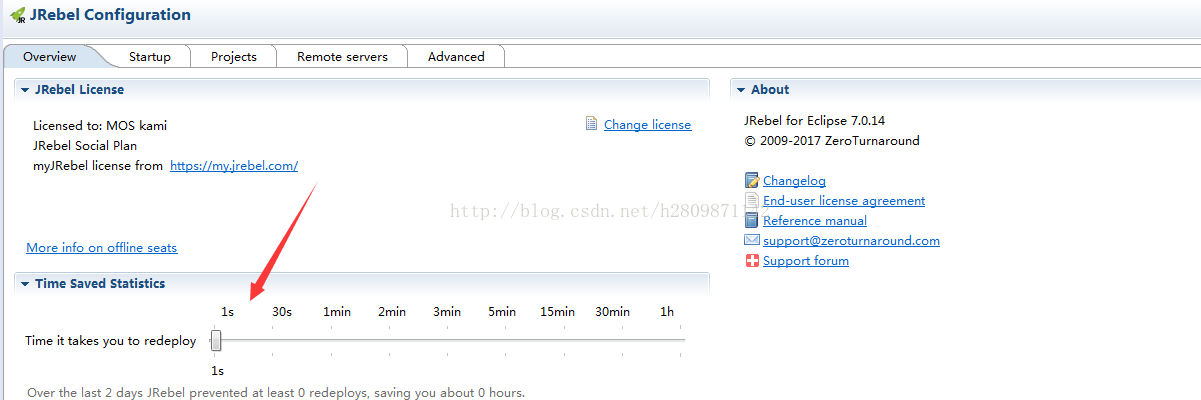Viewport: 1201px width, 400px height.
Task: Click the 'Time it takes you to redeploy' label
Action: (111, 341)
